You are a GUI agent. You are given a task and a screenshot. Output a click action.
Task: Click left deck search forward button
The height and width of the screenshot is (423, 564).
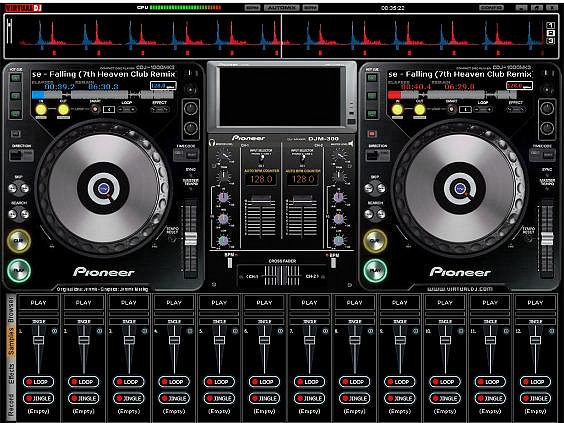coord(25,214)
